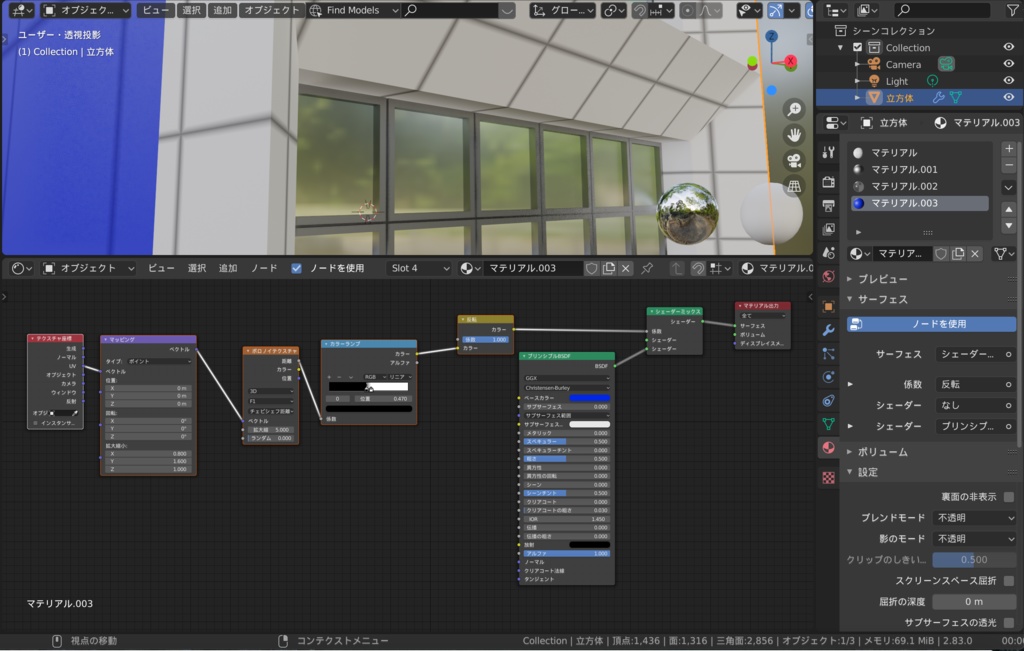Toggle fake user shield in node editor header
1024x651 pixels.
click(591, 268)
